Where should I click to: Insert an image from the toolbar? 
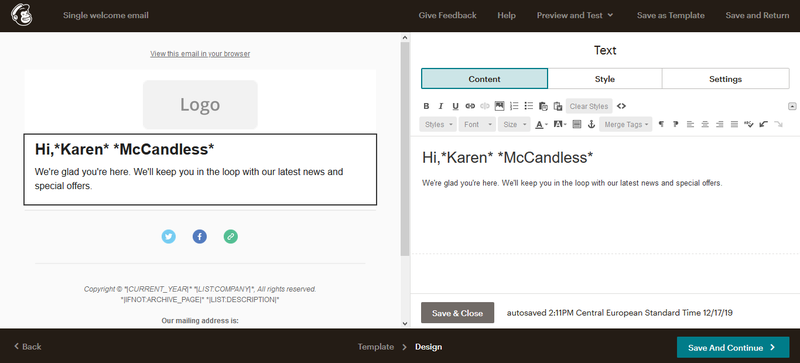coord(499,106)
